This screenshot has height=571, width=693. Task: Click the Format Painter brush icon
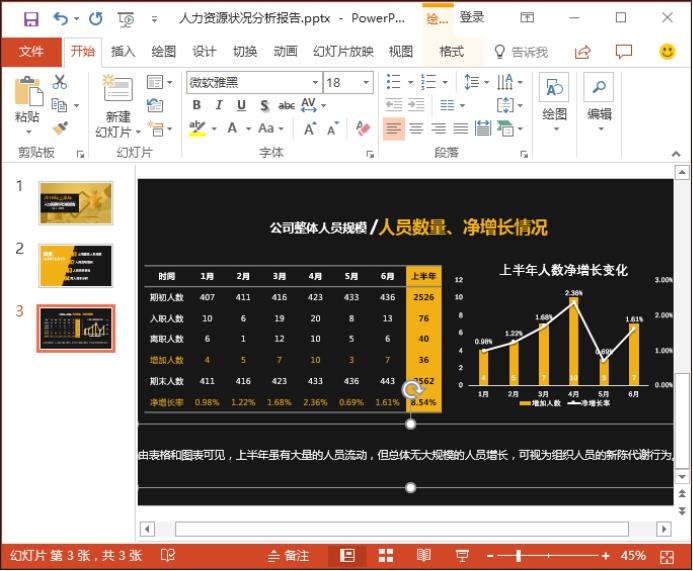60,128
